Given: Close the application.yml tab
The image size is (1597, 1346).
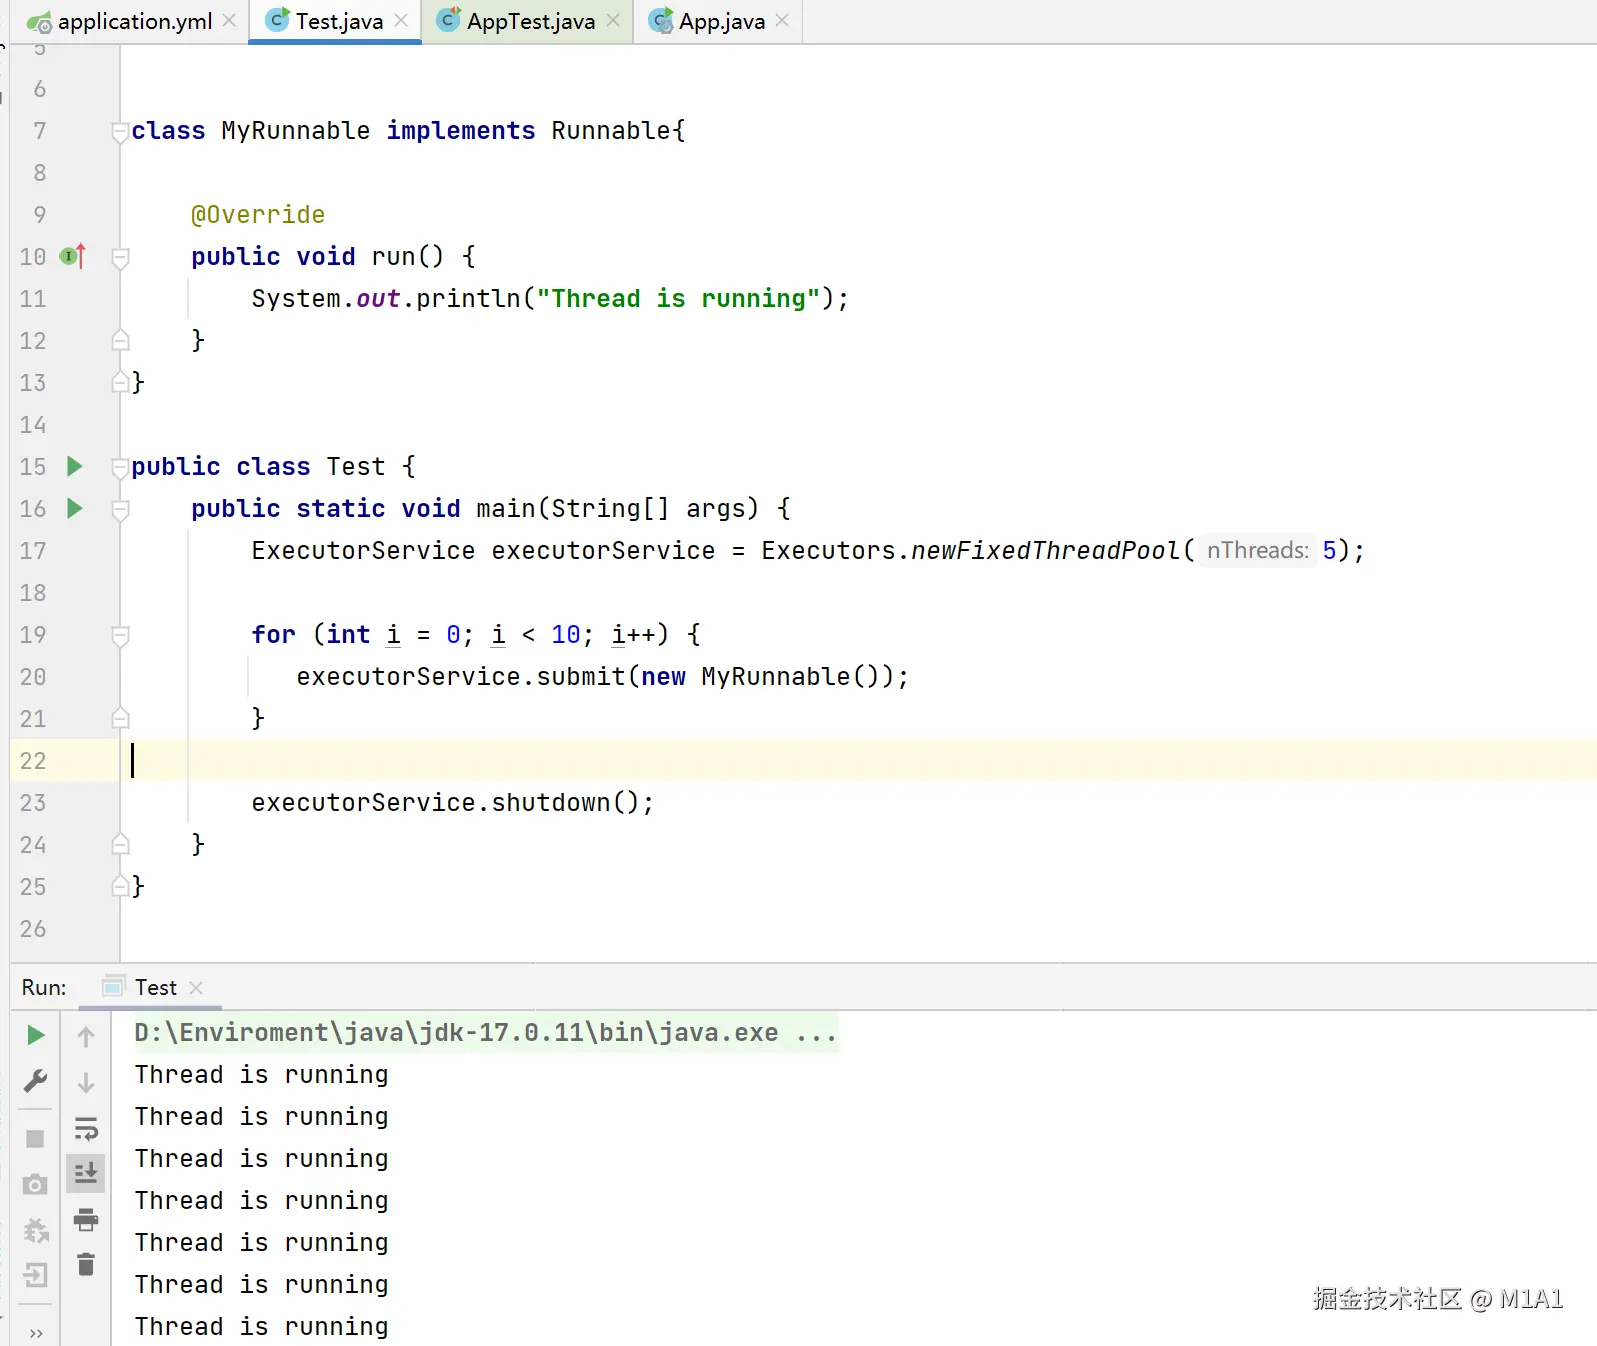Looking at the screenshot, I should 230,21.
